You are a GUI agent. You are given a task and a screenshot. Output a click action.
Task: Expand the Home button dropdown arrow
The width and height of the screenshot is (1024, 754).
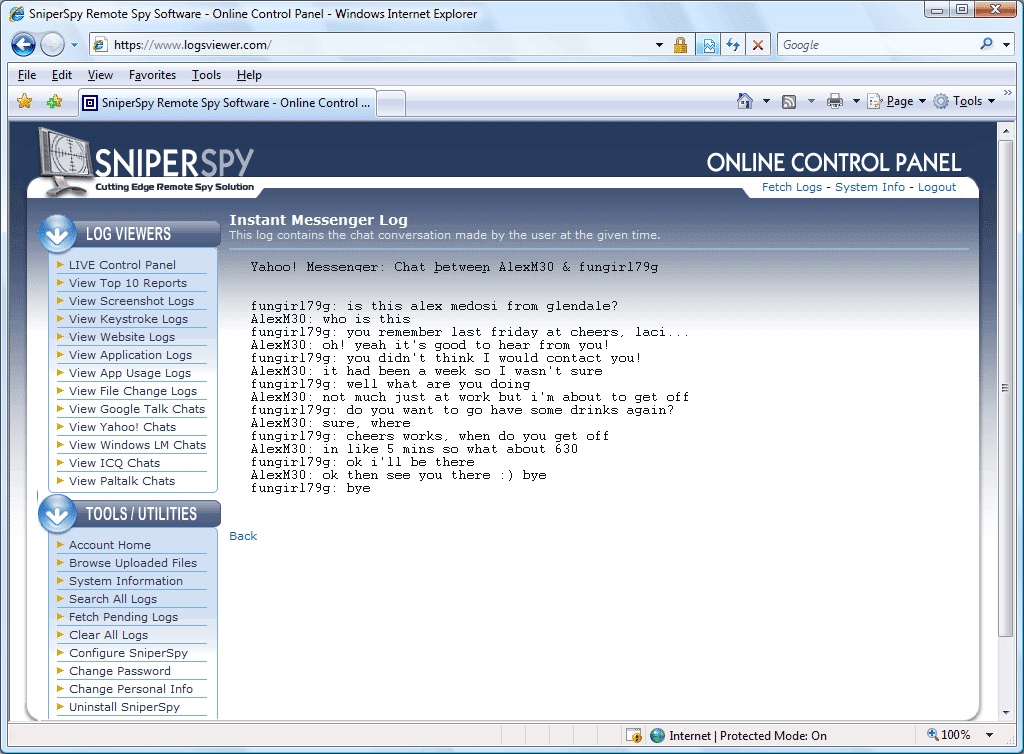[x=767, y=101]
